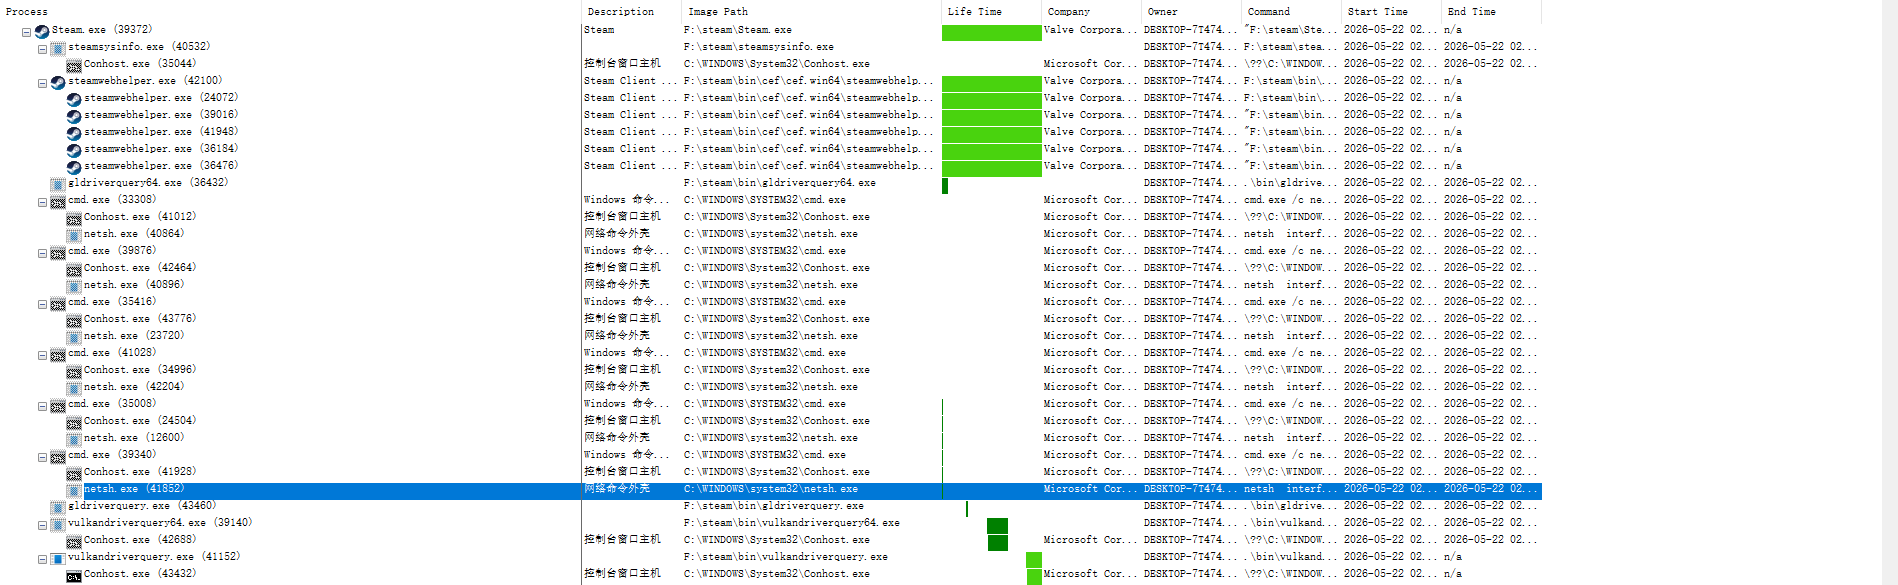
Task: Click the dark green Life Time bar of vulkandriverquery64.exe
Action: pos(997,526)
